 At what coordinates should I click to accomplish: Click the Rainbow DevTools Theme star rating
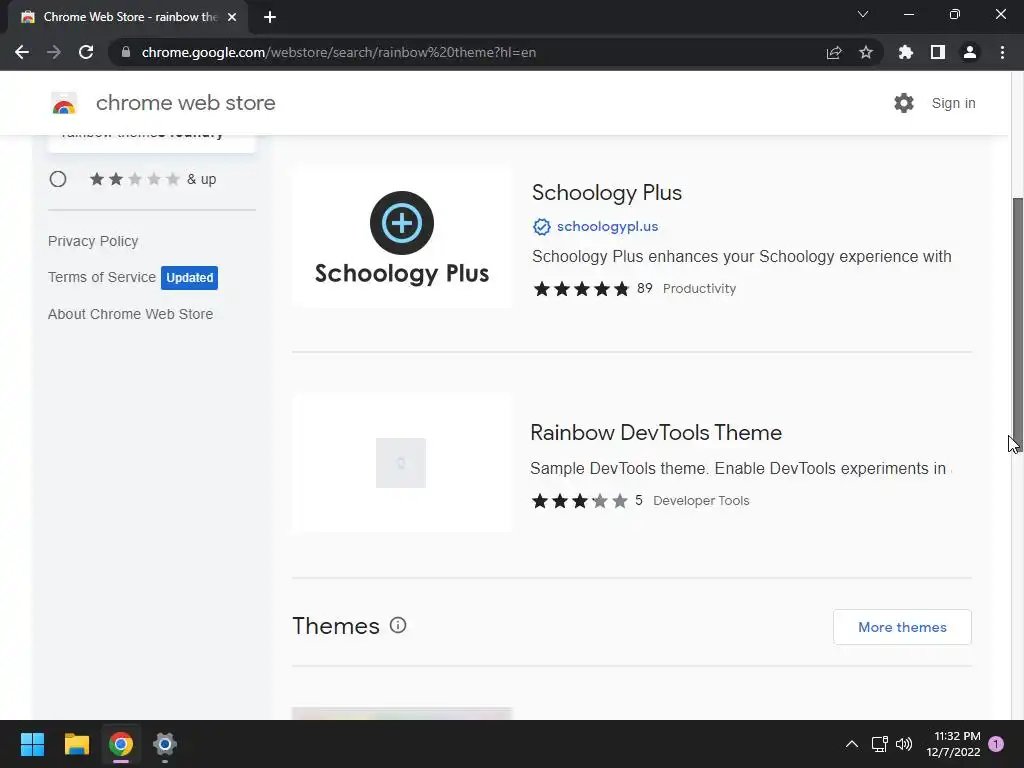(x=580, y=501)
